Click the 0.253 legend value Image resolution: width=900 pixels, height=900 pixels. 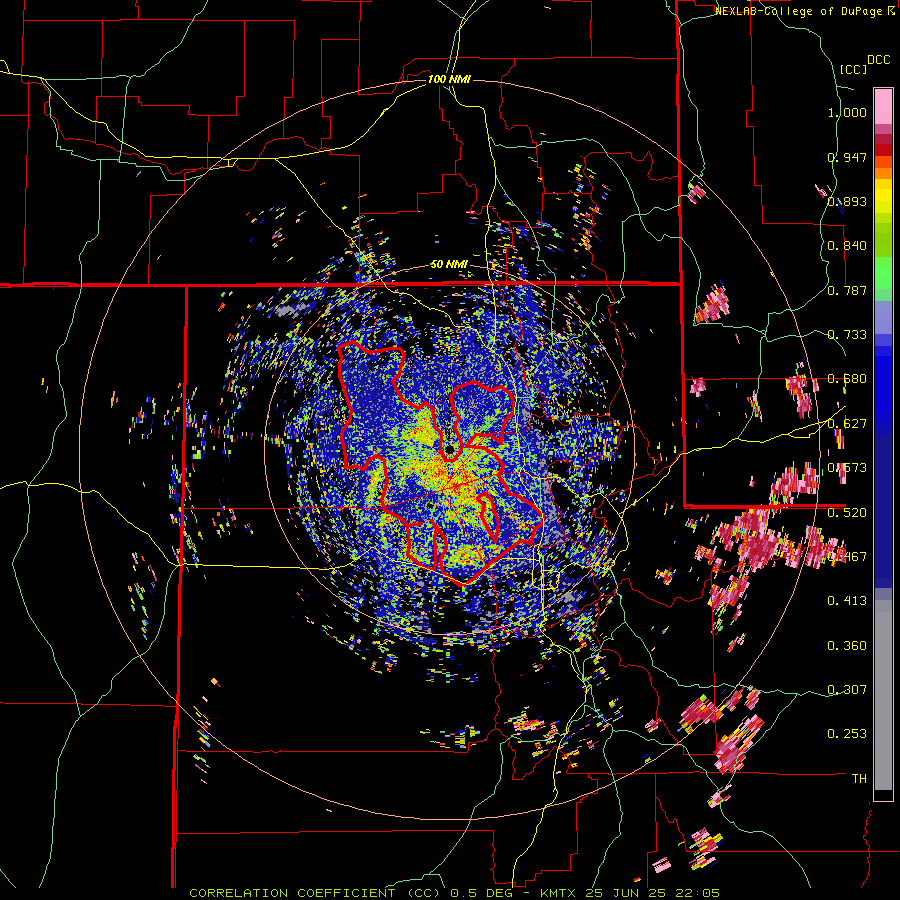tap(847, 734)
